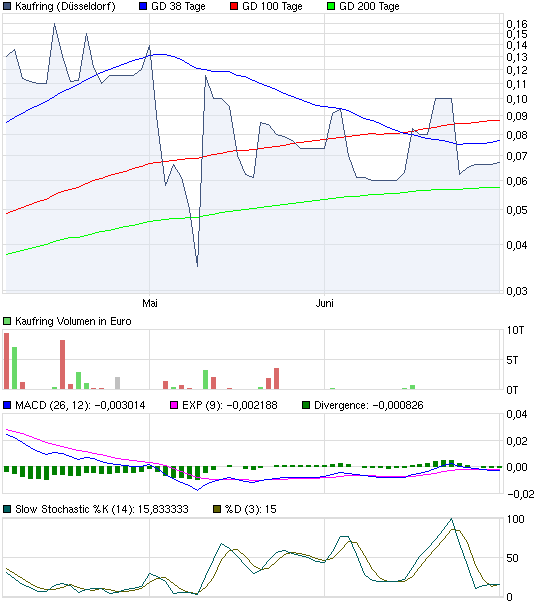The width and height of the screenshot is (545, 606).
Task: Click the 'GD 200 Tage' legend label
Action: (369, 7)
